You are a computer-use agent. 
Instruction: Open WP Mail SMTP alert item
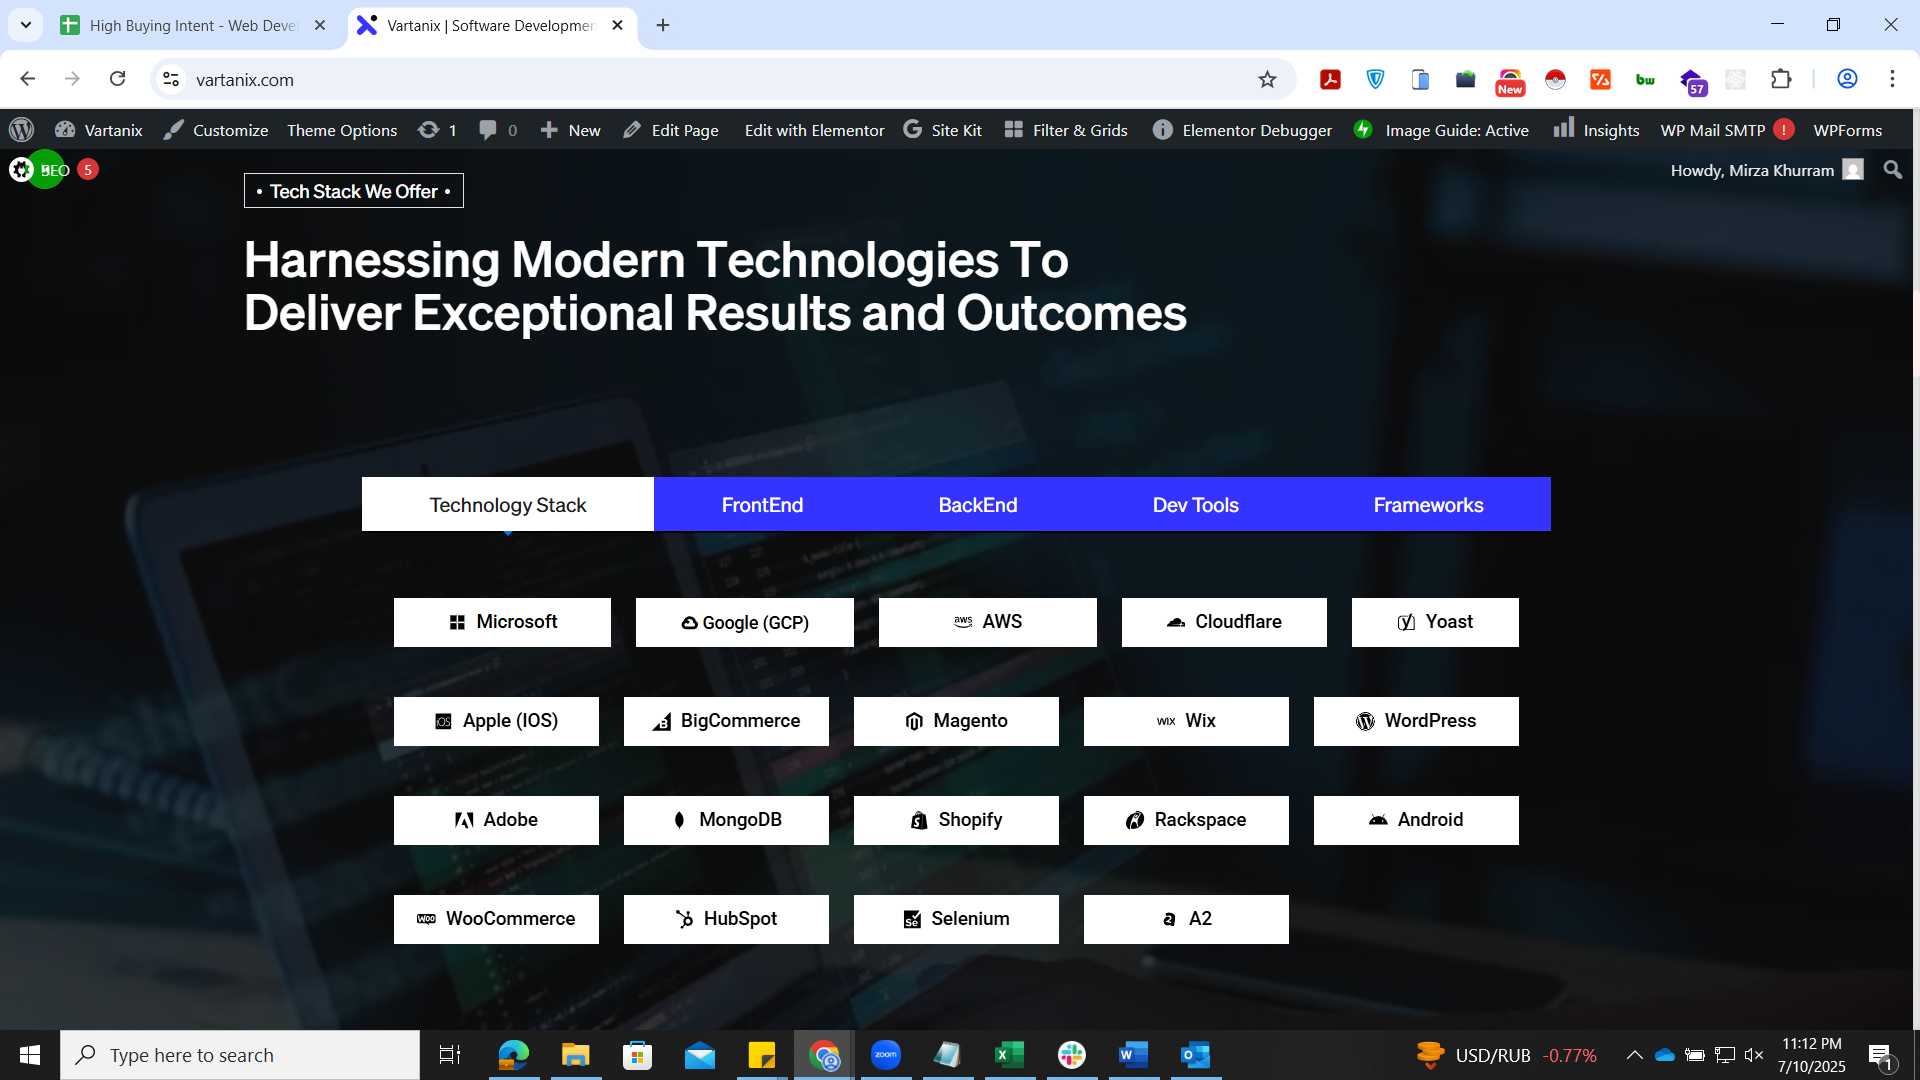point(1727,130)
